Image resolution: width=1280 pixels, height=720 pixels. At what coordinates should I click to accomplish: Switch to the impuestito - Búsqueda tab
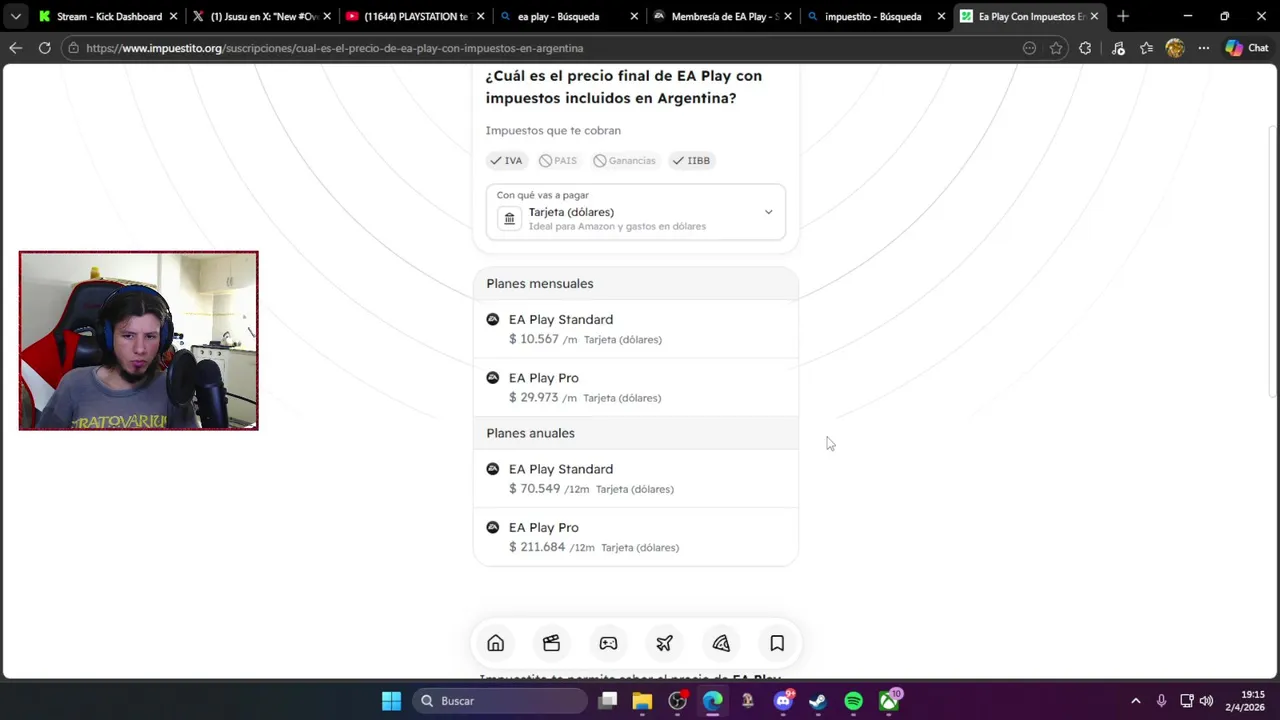tap(874, 16)
